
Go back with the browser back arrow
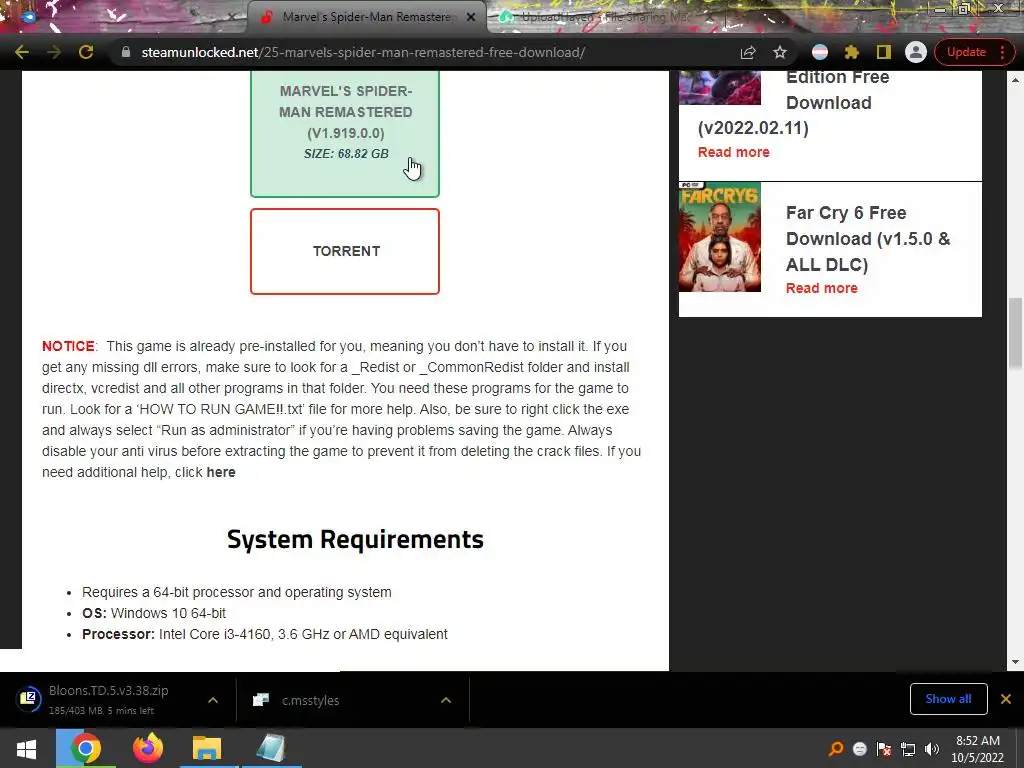[22, 52]
